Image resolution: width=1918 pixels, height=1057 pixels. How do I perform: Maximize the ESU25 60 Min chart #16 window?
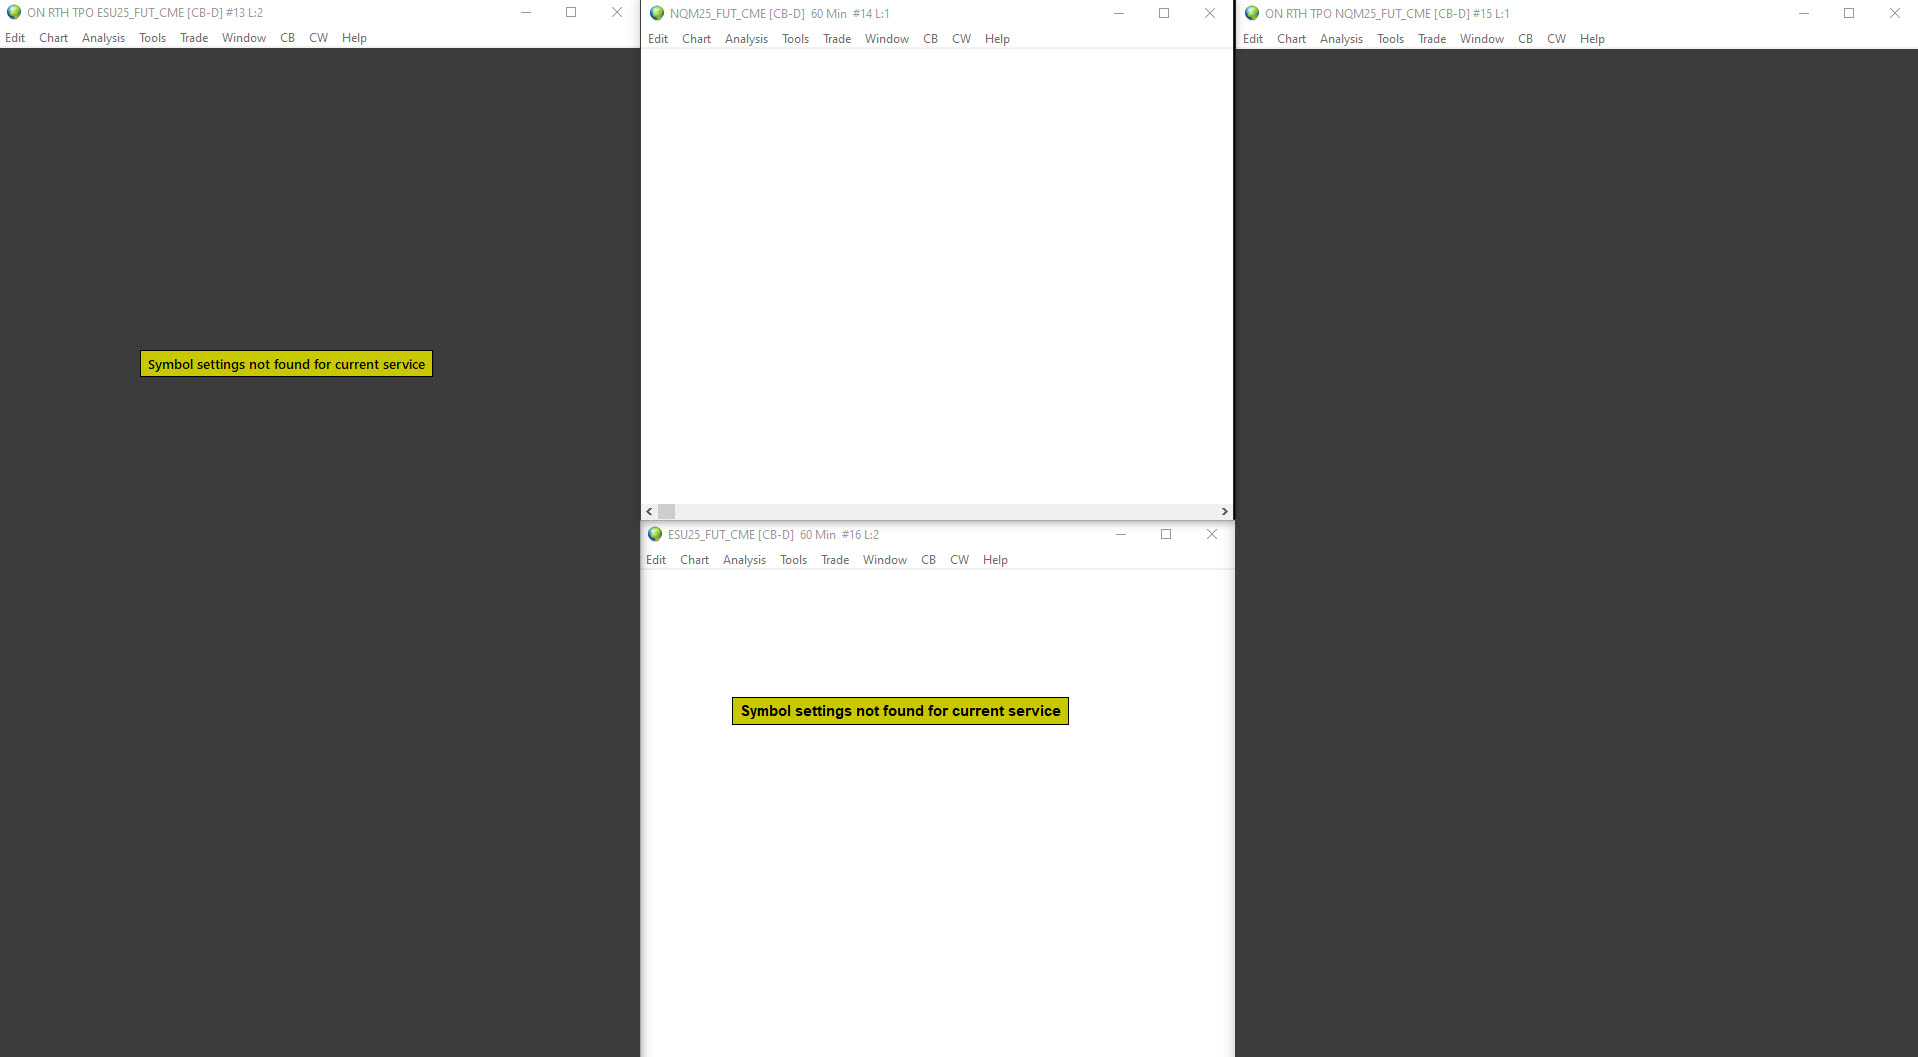pos(1166,535)
